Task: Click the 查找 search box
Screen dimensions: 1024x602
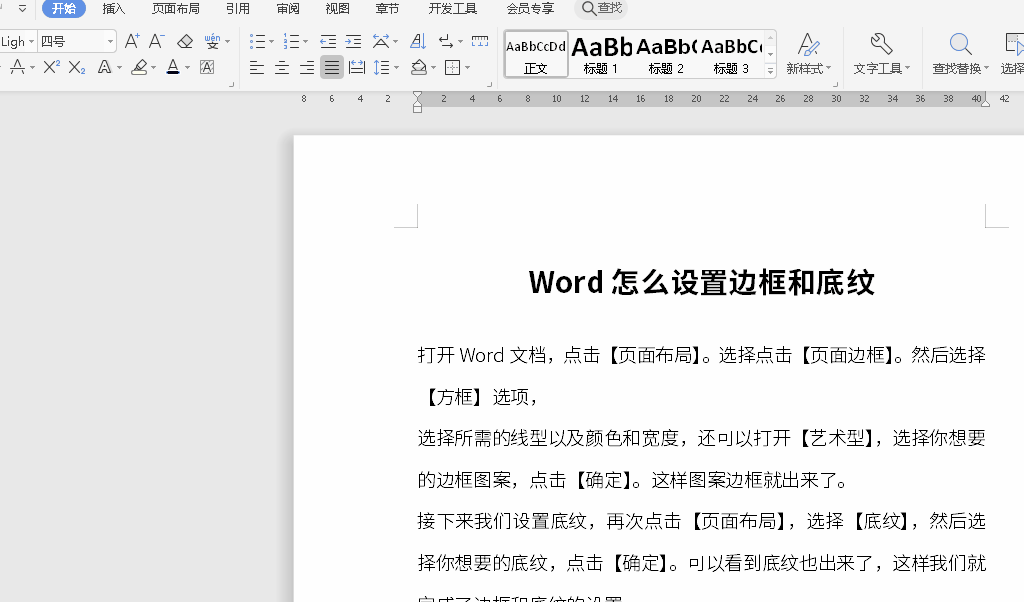Action: [601, 8]
